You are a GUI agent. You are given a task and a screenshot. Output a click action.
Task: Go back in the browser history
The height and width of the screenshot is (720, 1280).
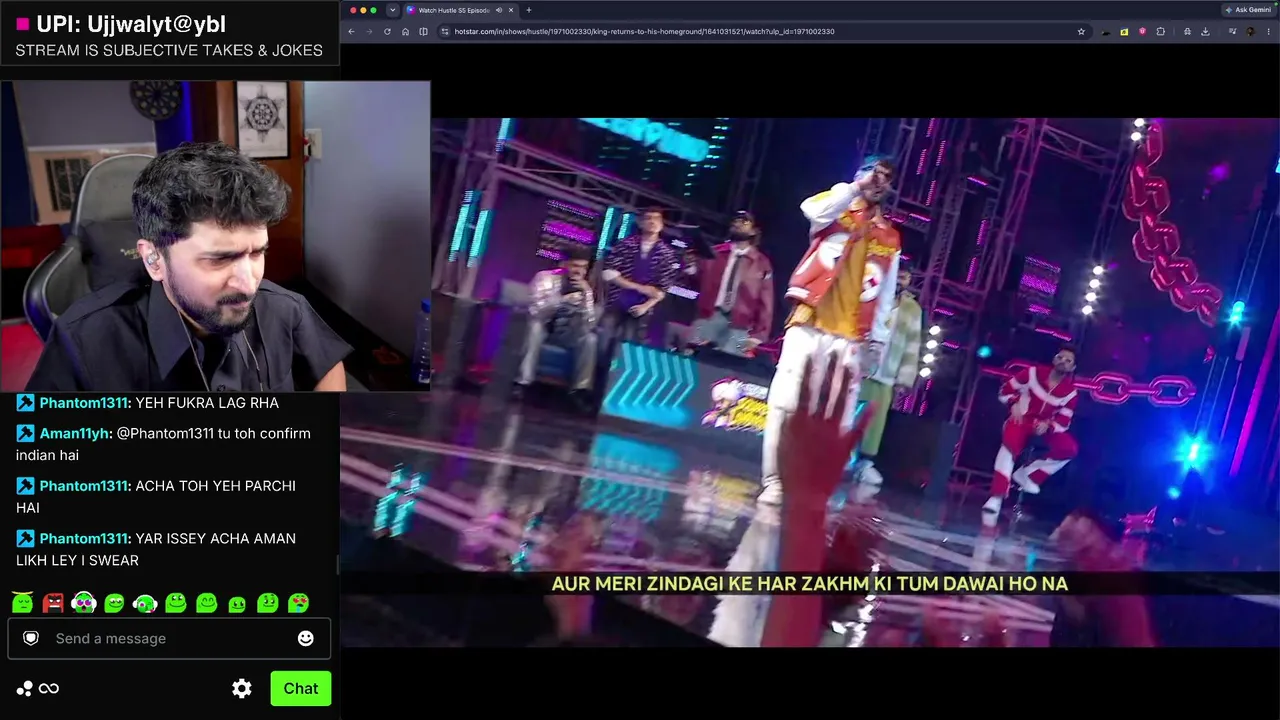(351, 31)
